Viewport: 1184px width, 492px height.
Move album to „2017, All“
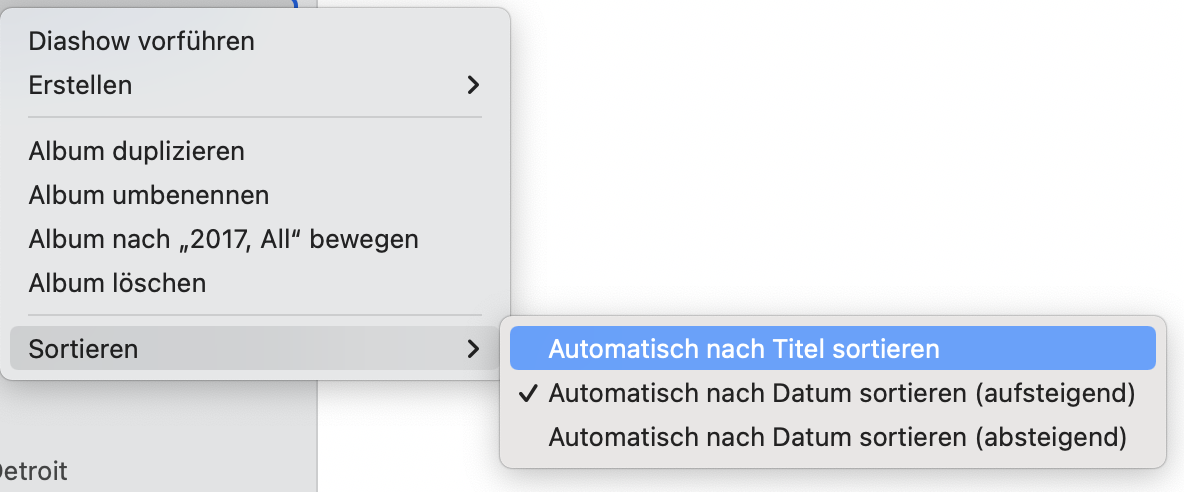tap(223, 240)
